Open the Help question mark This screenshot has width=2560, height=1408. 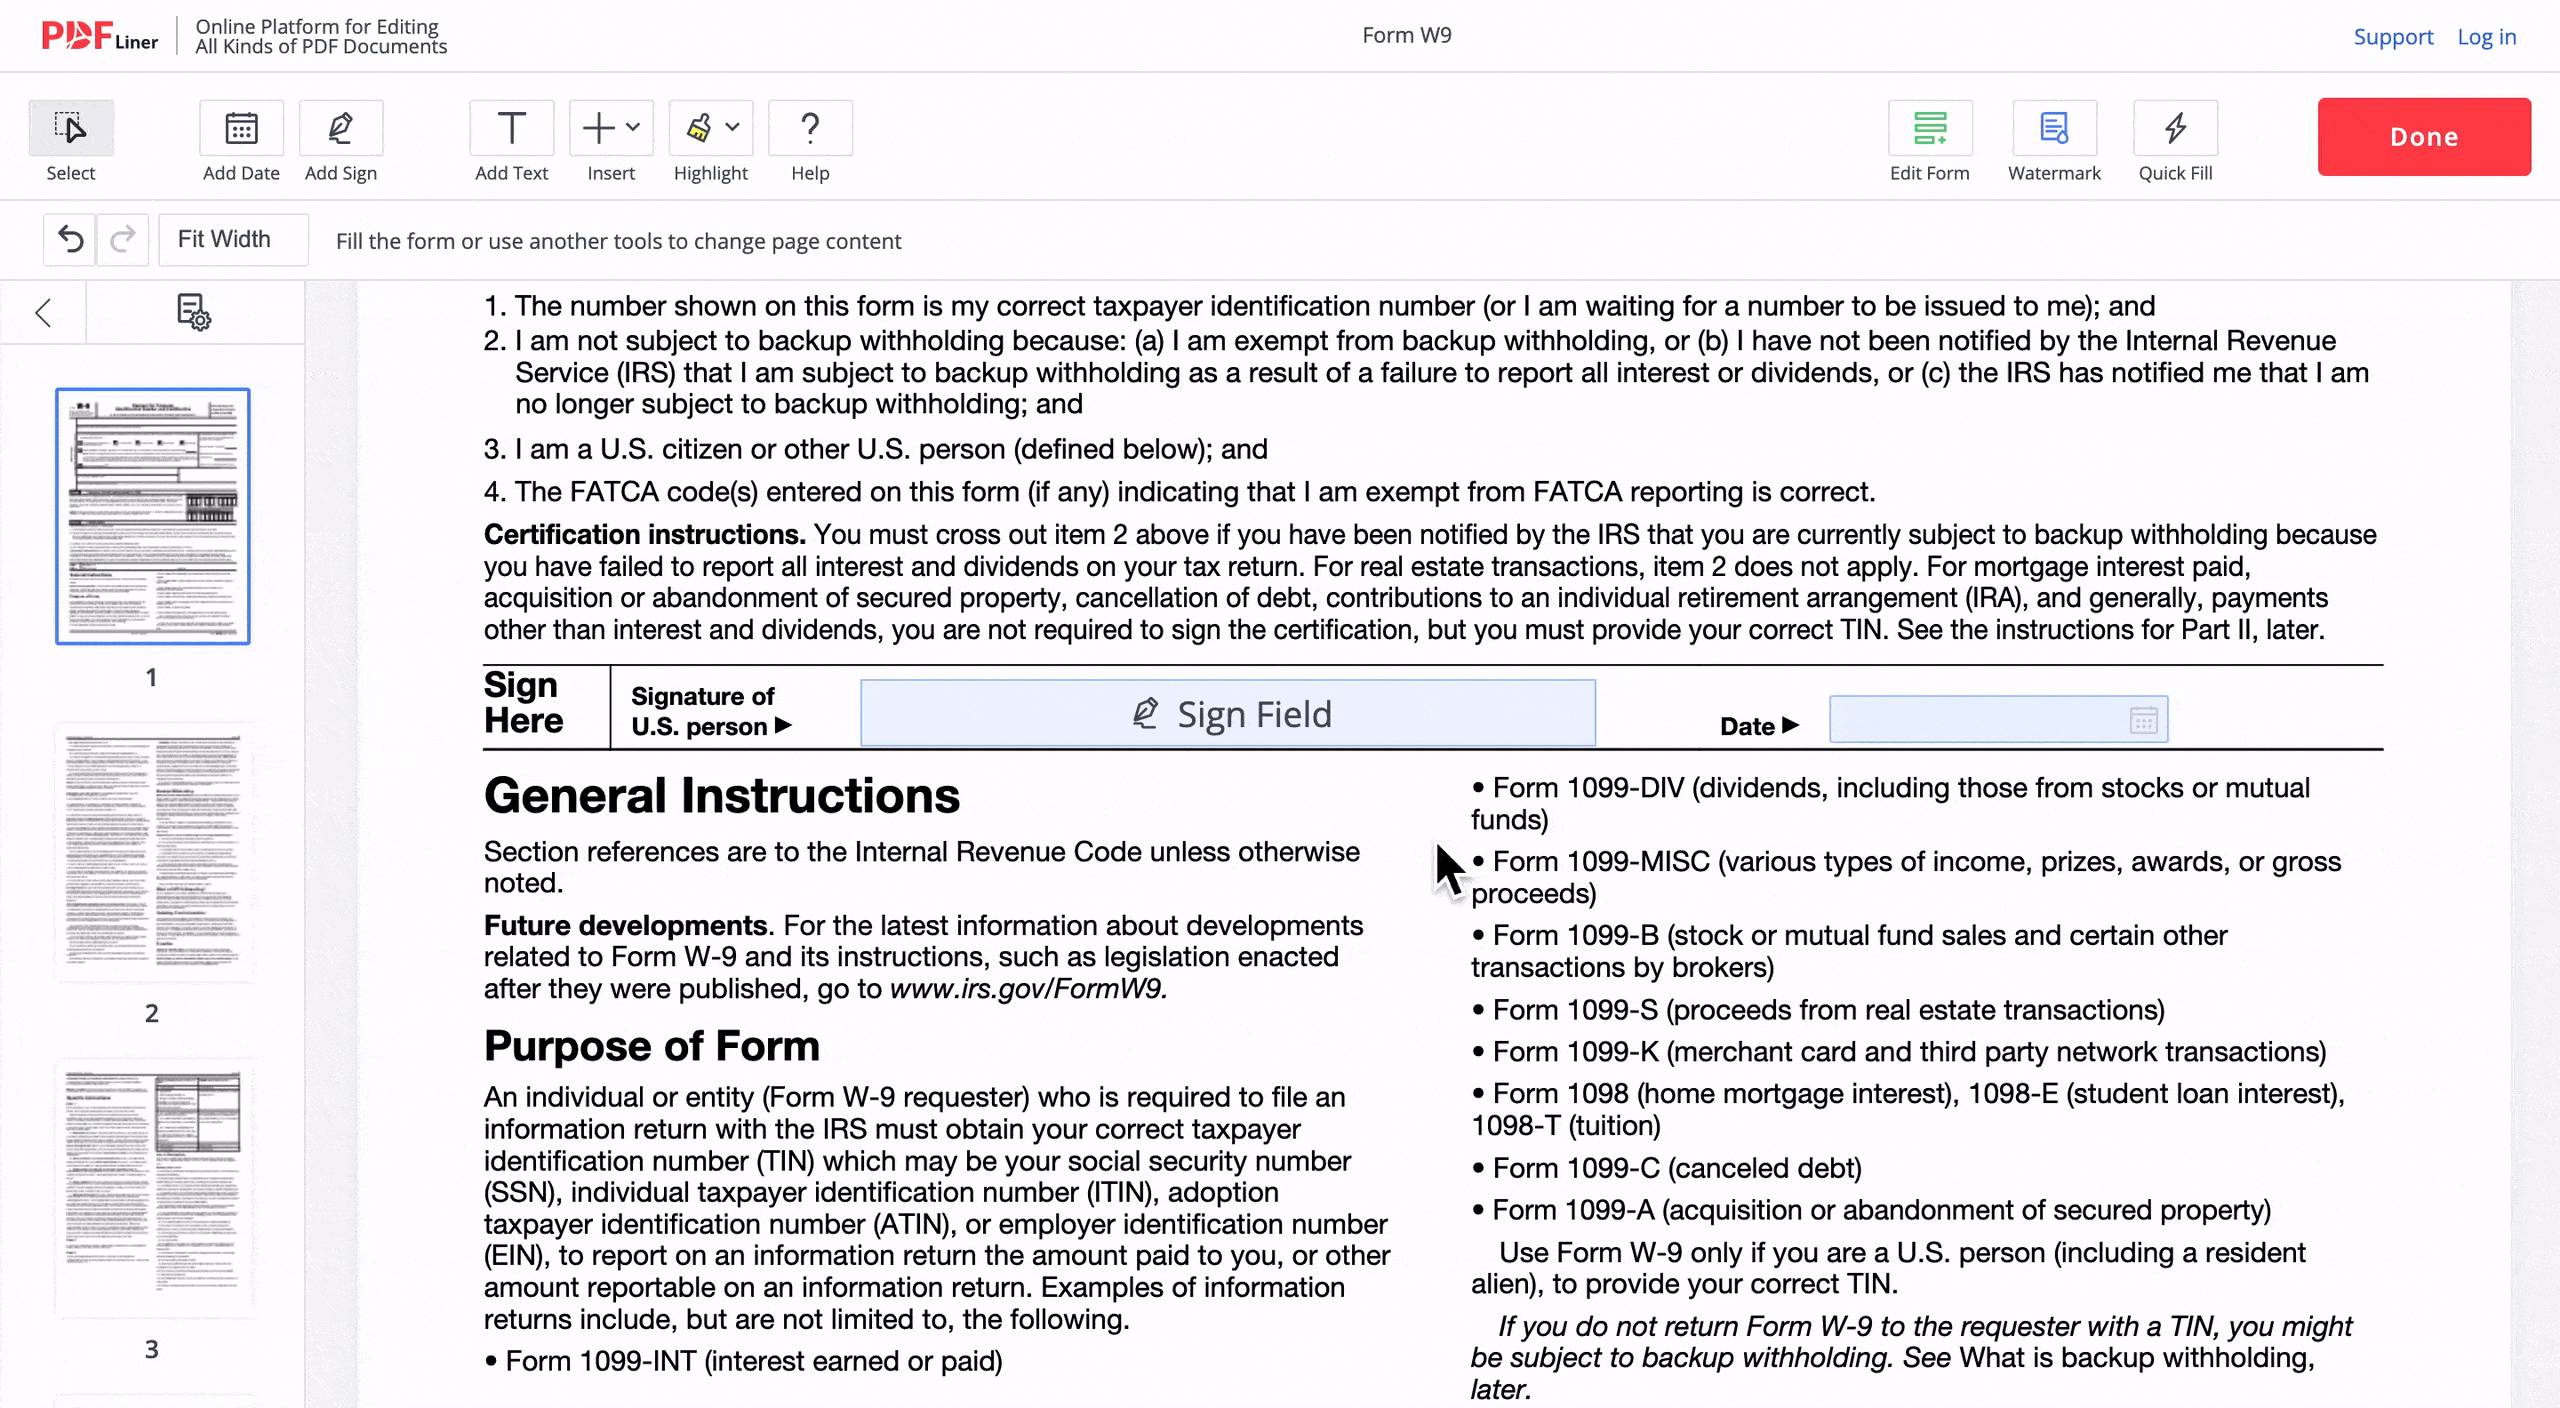tap(810, 128)
